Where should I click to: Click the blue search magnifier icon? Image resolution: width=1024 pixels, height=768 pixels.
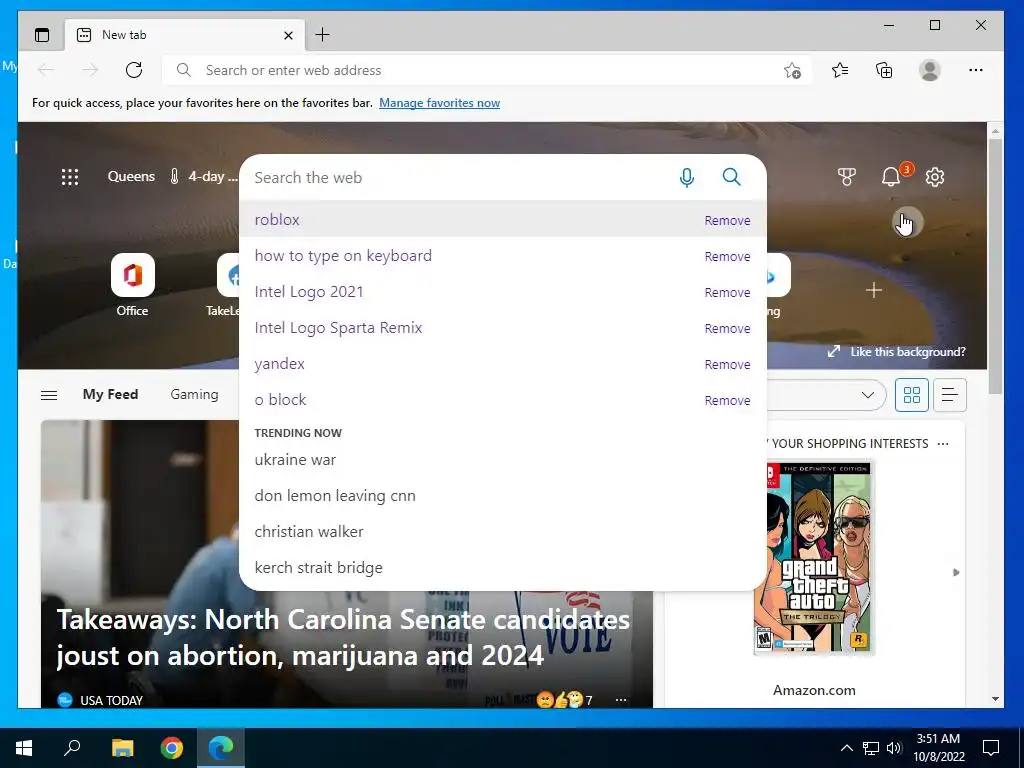[731, 177]
